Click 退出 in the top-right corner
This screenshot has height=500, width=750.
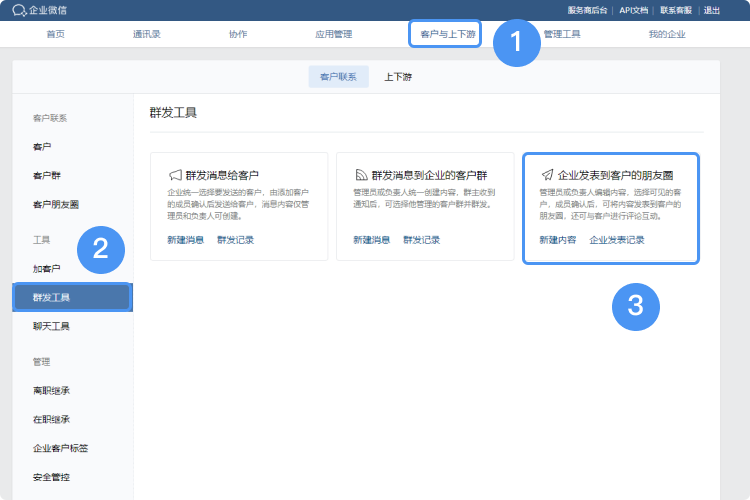711,10
